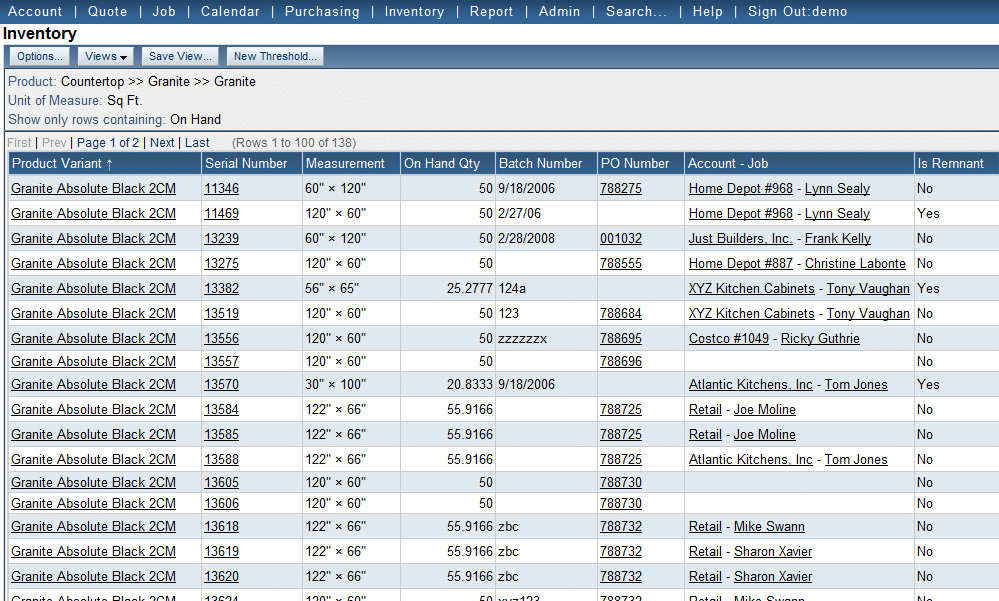Click the Options button
999x601 pixels.
click(40, 57)
